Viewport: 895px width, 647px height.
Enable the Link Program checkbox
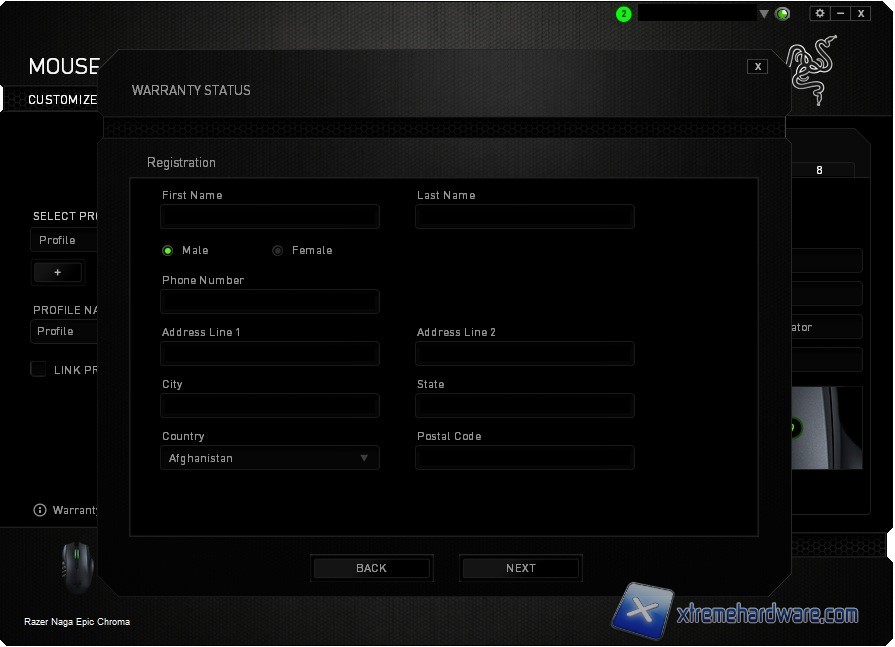39,370
